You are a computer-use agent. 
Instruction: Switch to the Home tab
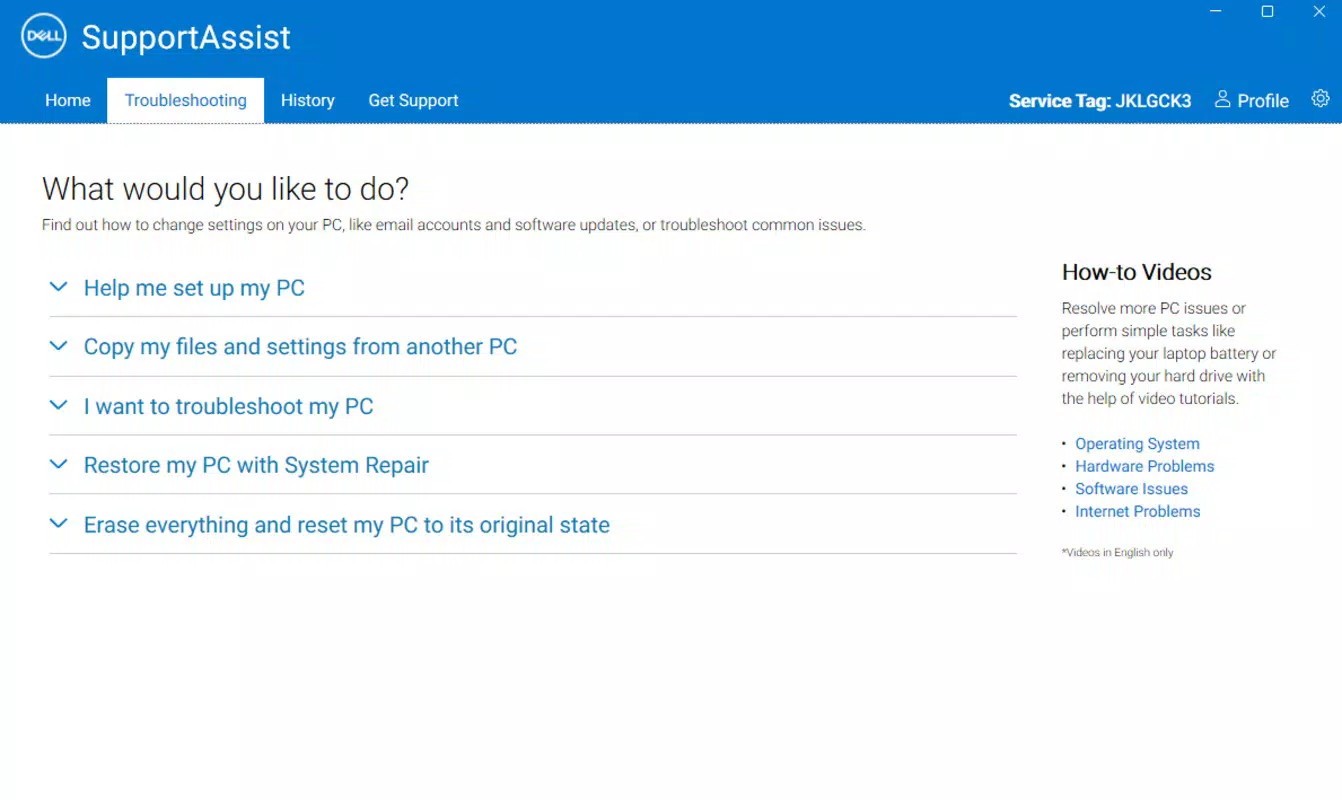(x=68, y=100)
